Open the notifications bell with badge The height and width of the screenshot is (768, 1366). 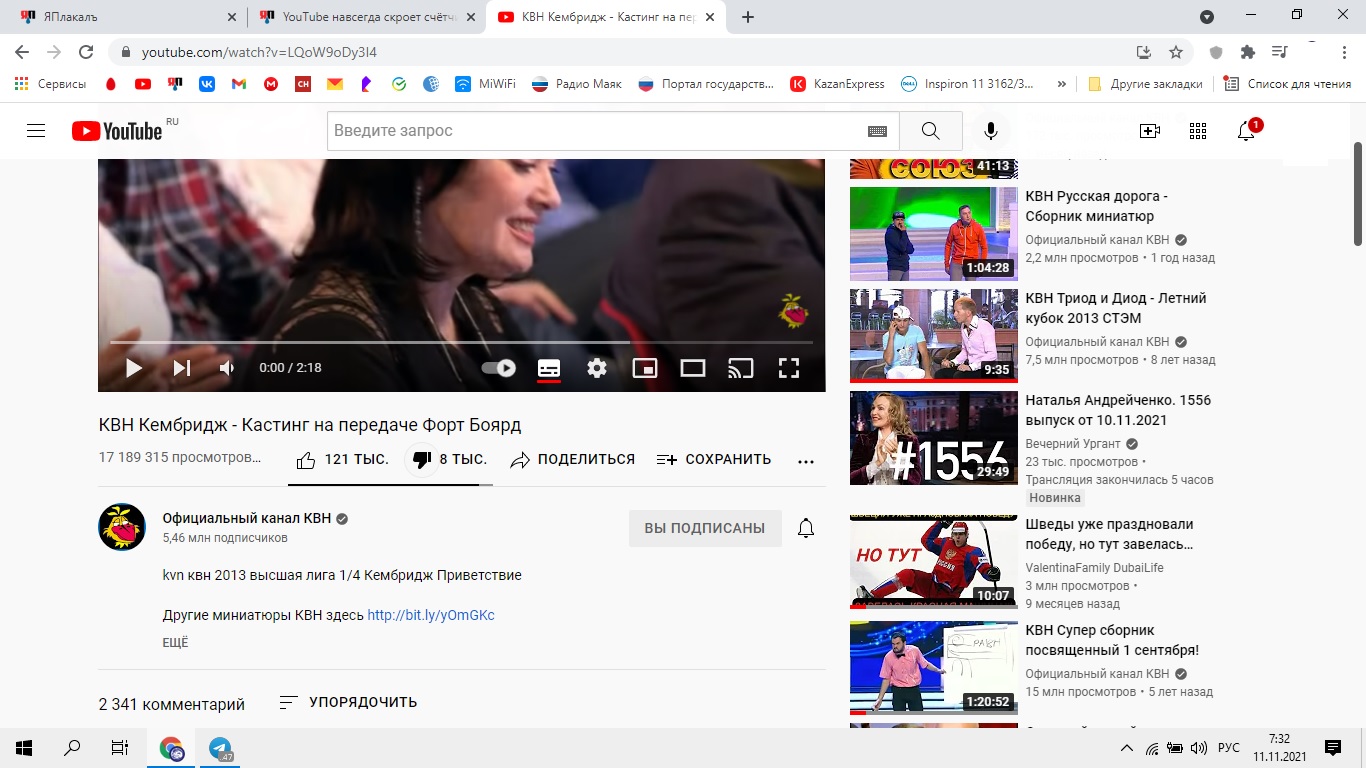tap(1247, 130)
